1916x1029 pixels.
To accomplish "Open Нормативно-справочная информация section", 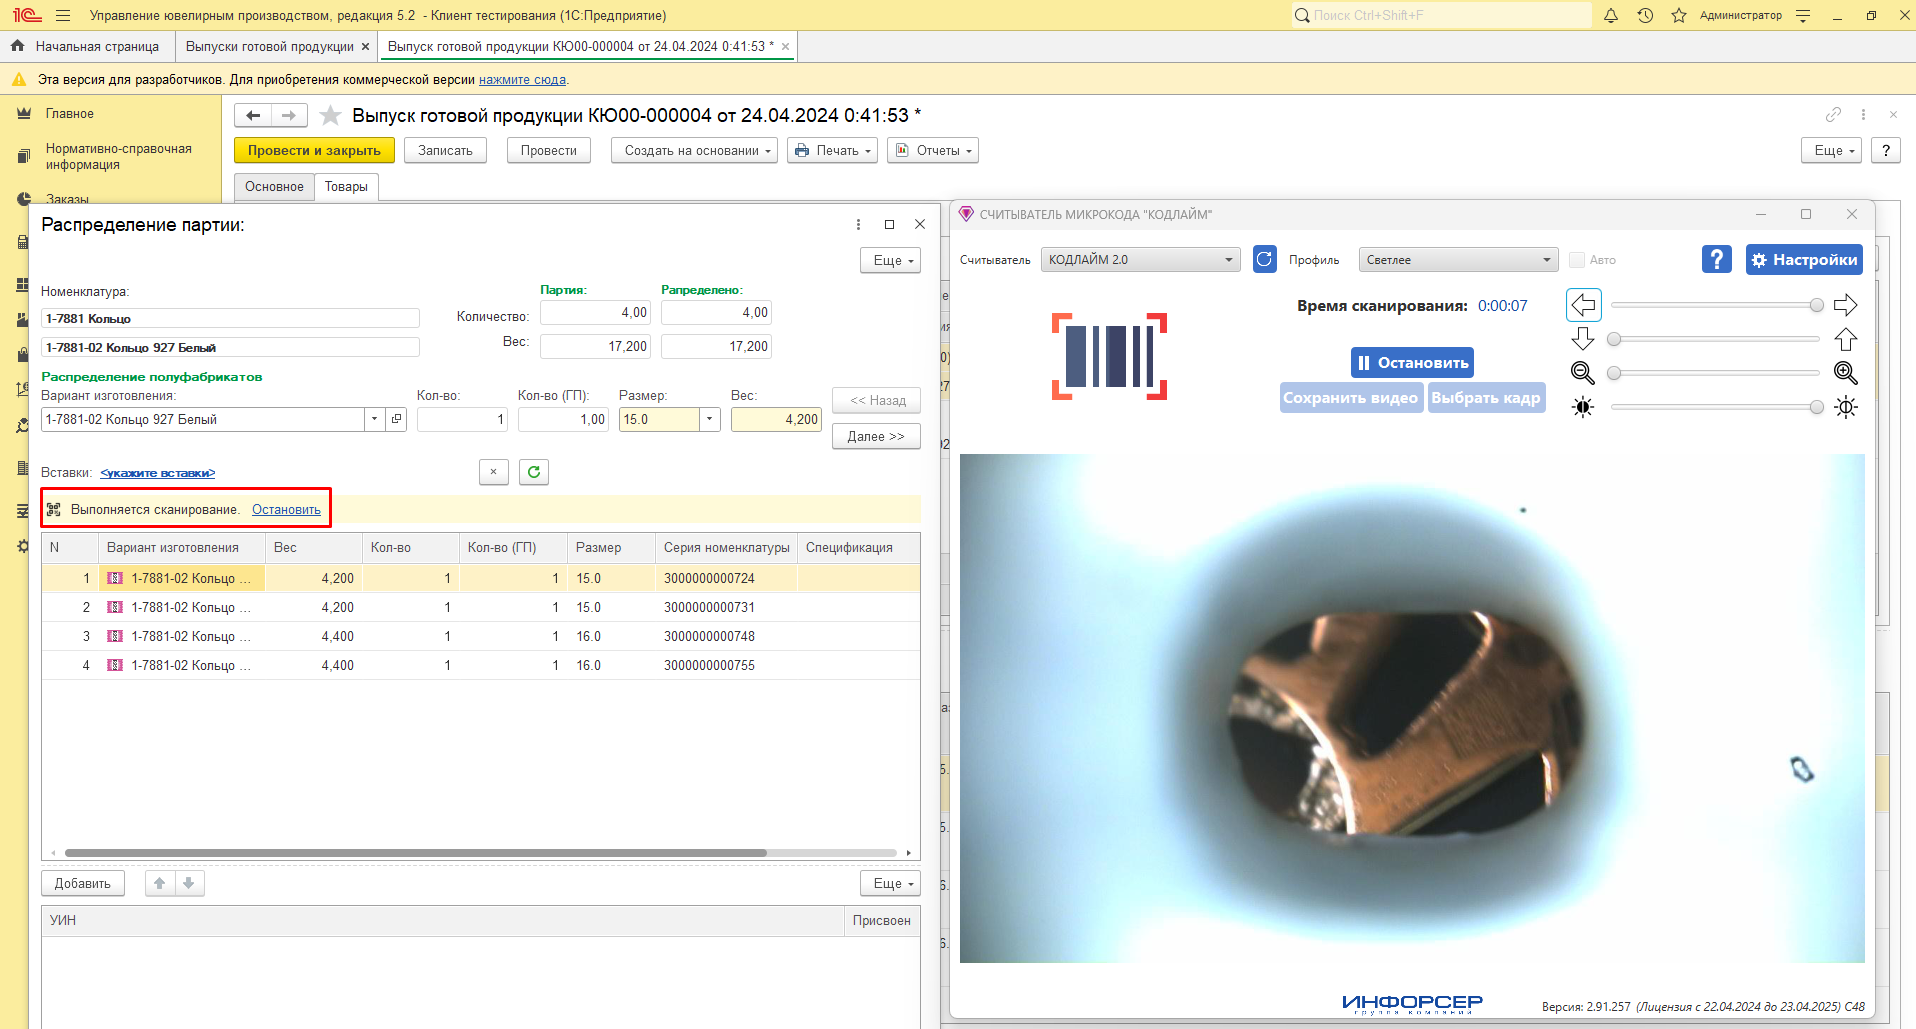I will click(118, 156).
